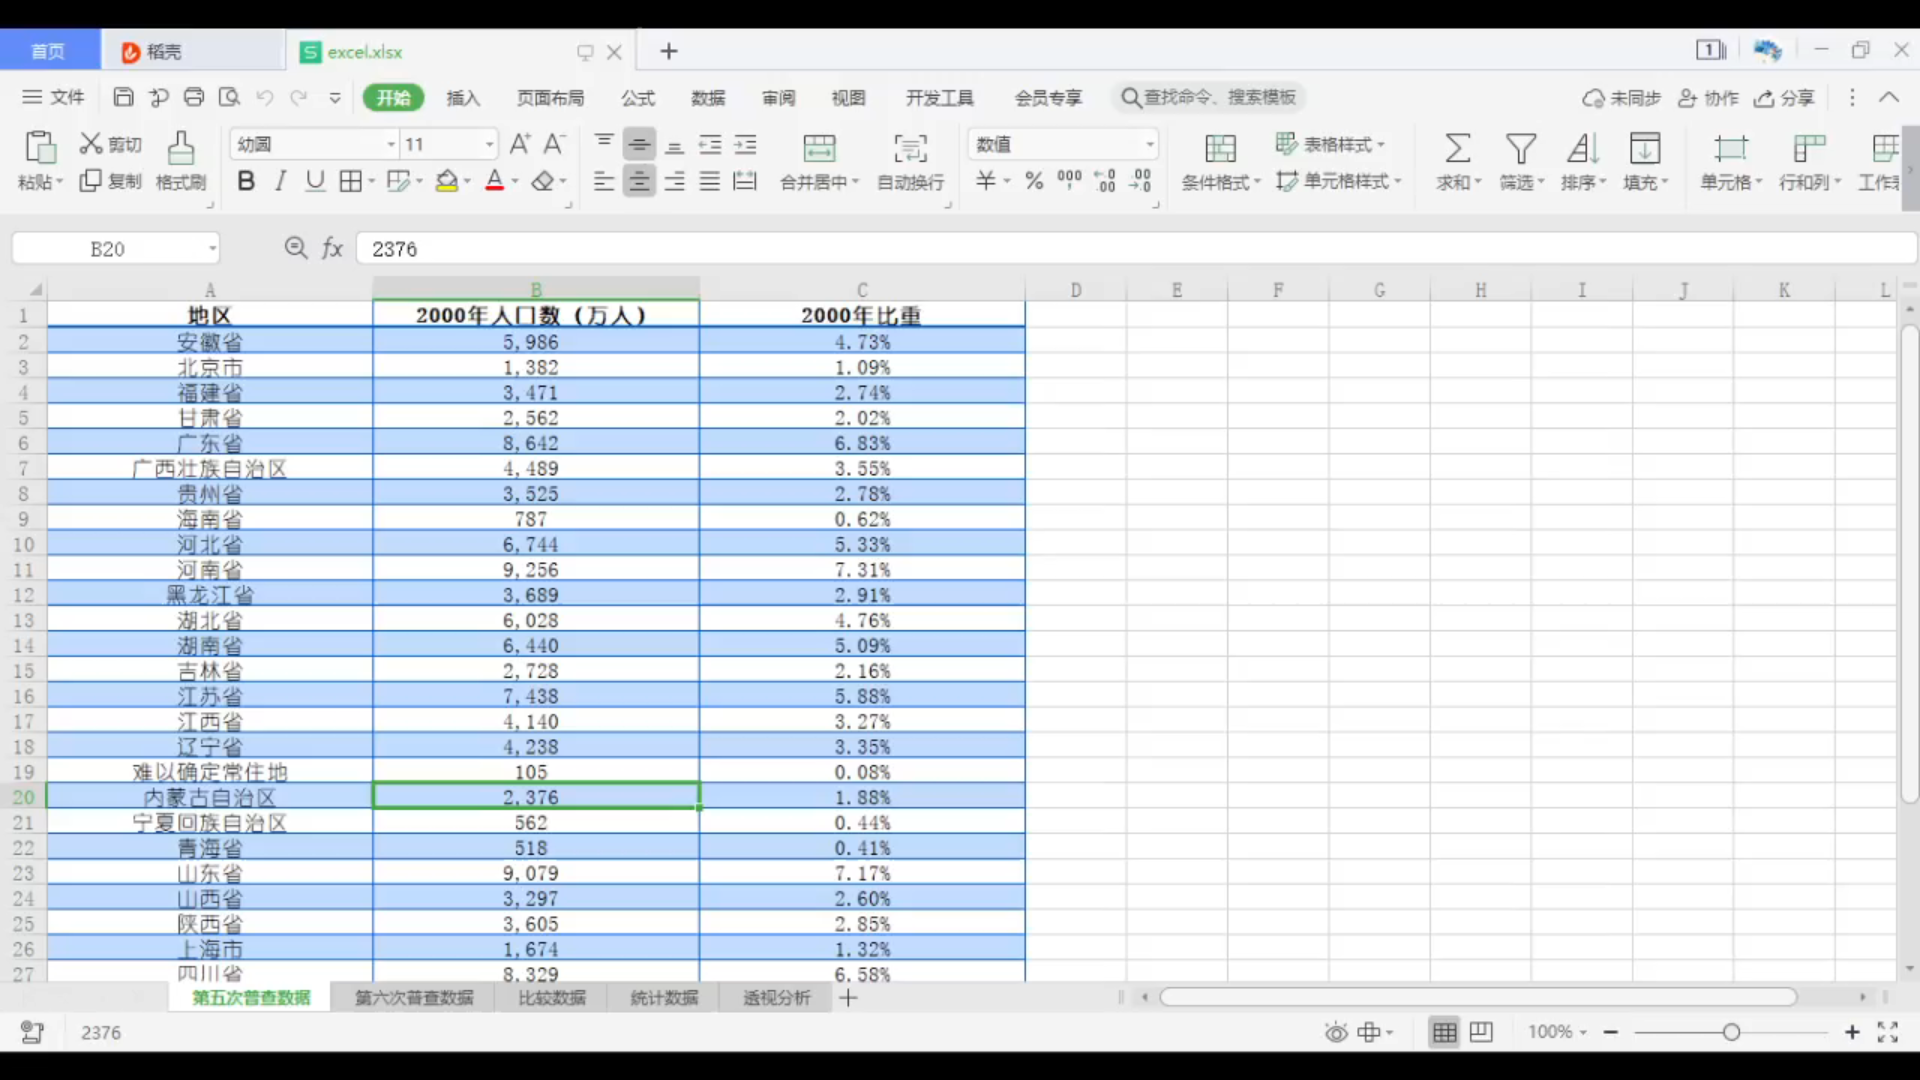Switch to the 数据 ribbon tab
The width and height of the screenshot is (1920, 1080).
(708, 97)
